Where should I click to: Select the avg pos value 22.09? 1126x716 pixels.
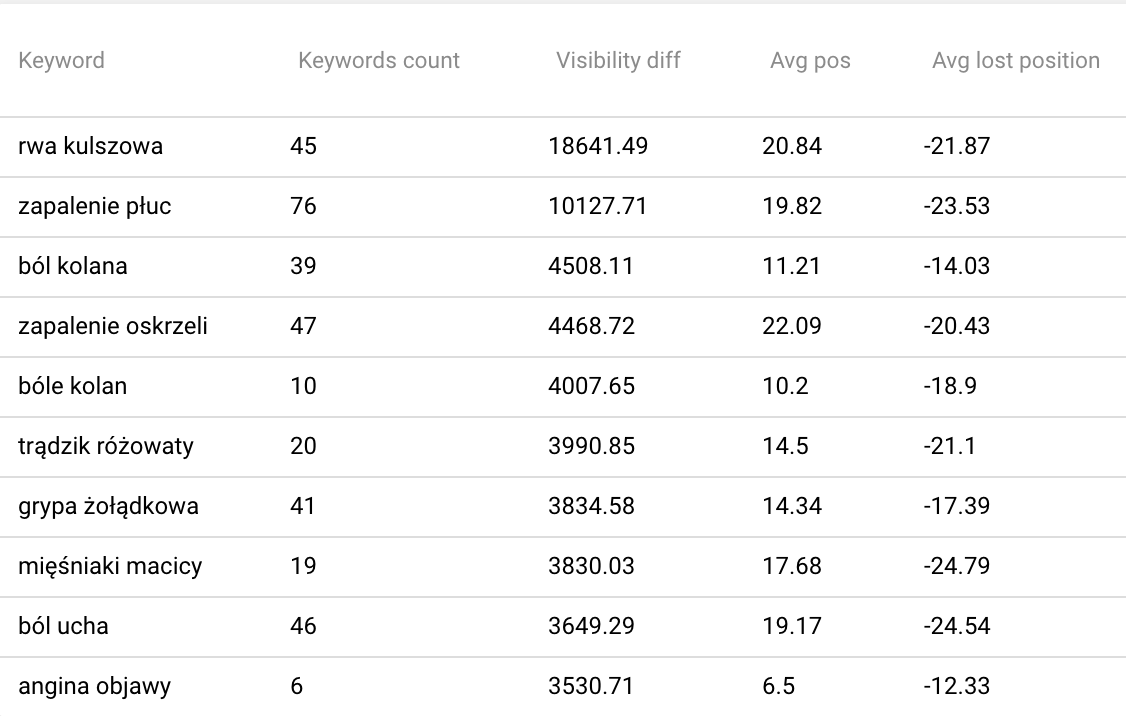point(791,326)
